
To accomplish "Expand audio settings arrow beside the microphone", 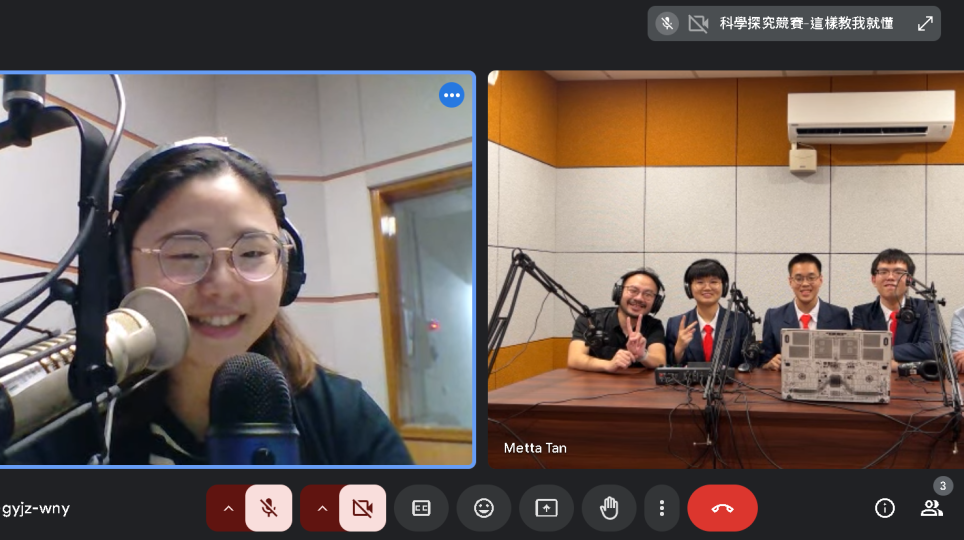I will (228, 508).
